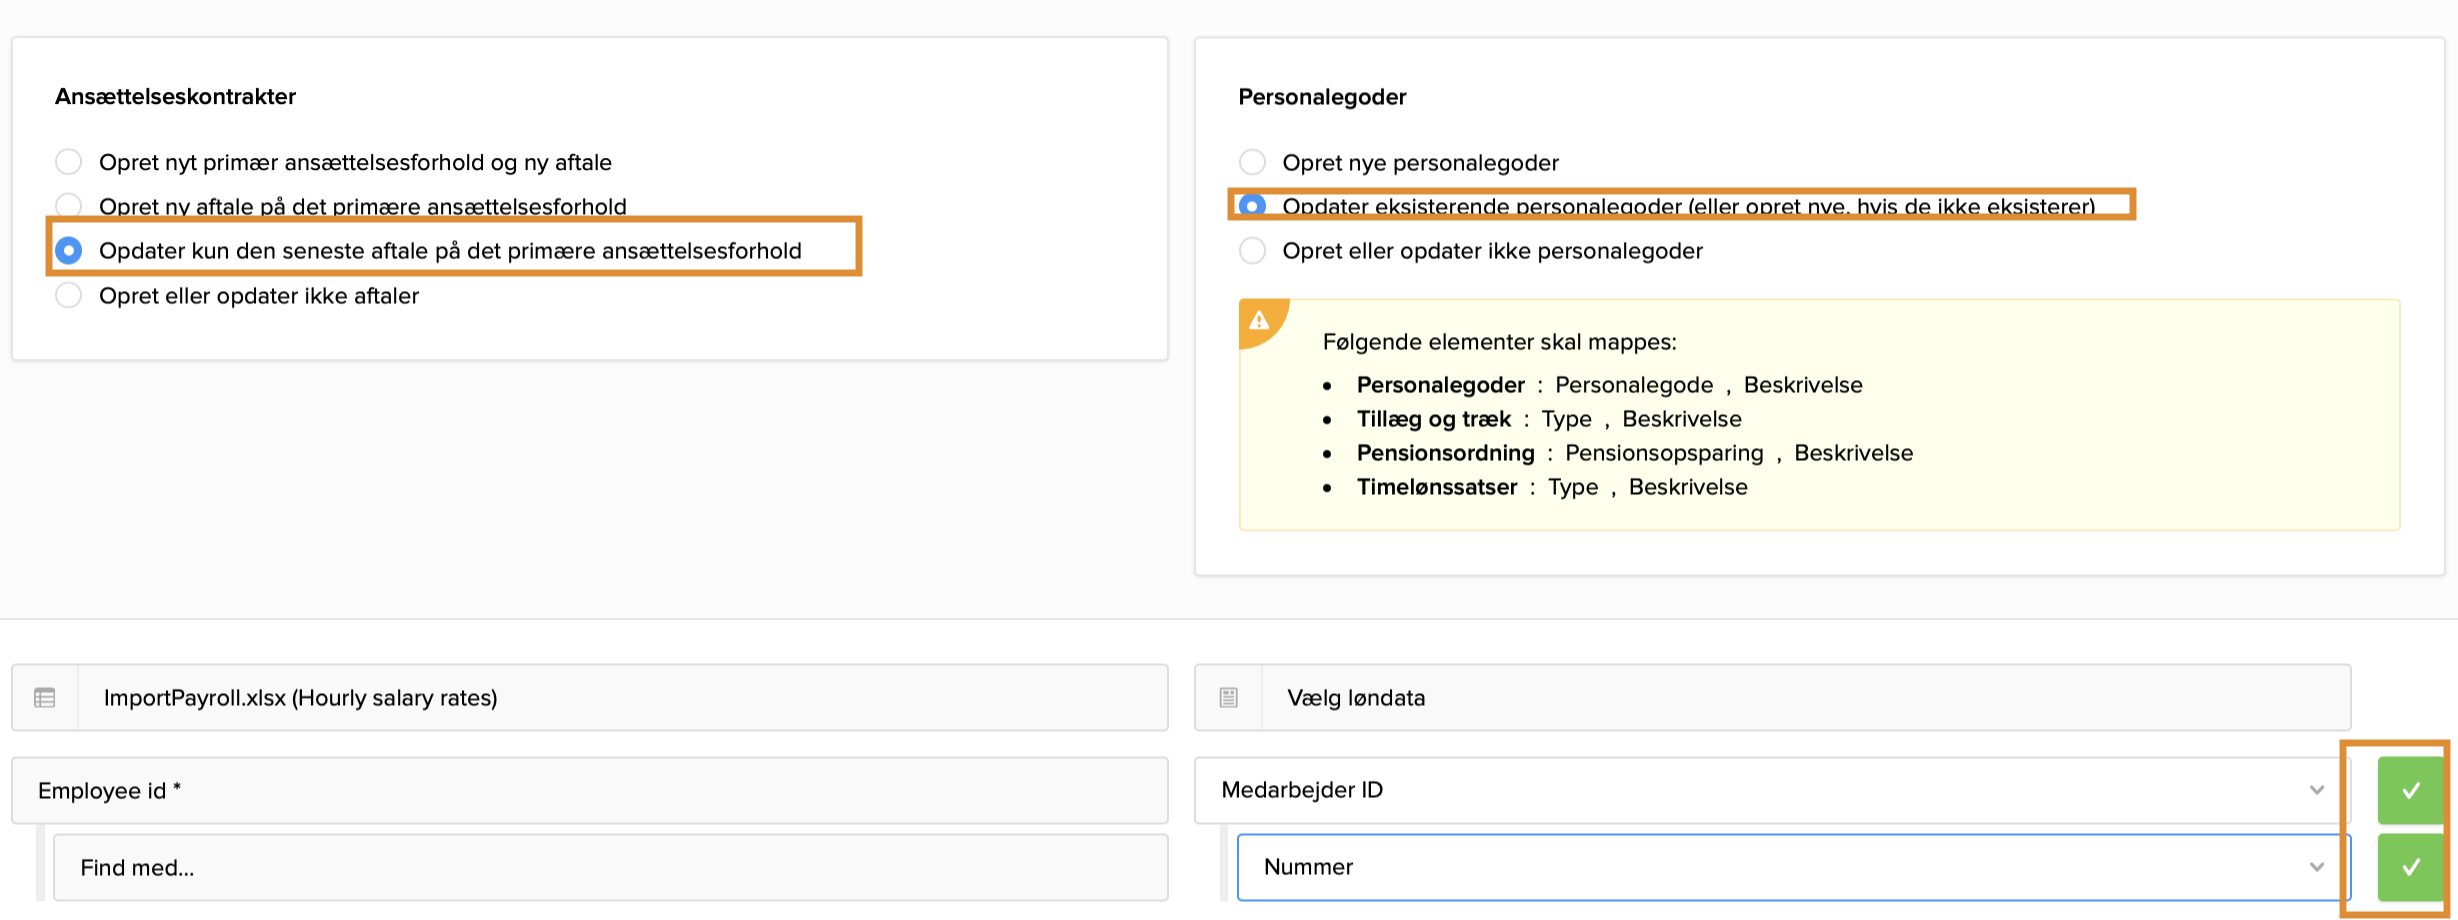Select 'Opret nyt primær ansættelsesforhold og ny aftale'
2458x920 pixels.
point(69,162)
